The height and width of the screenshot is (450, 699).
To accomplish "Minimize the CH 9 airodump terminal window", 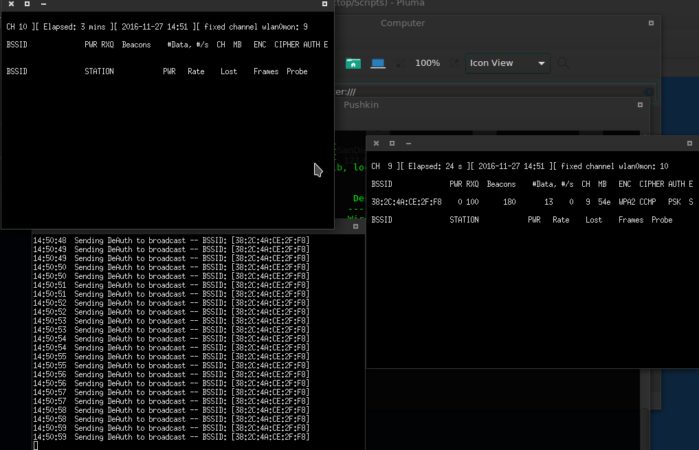I will pyautogui.click(x=409, y=144).
